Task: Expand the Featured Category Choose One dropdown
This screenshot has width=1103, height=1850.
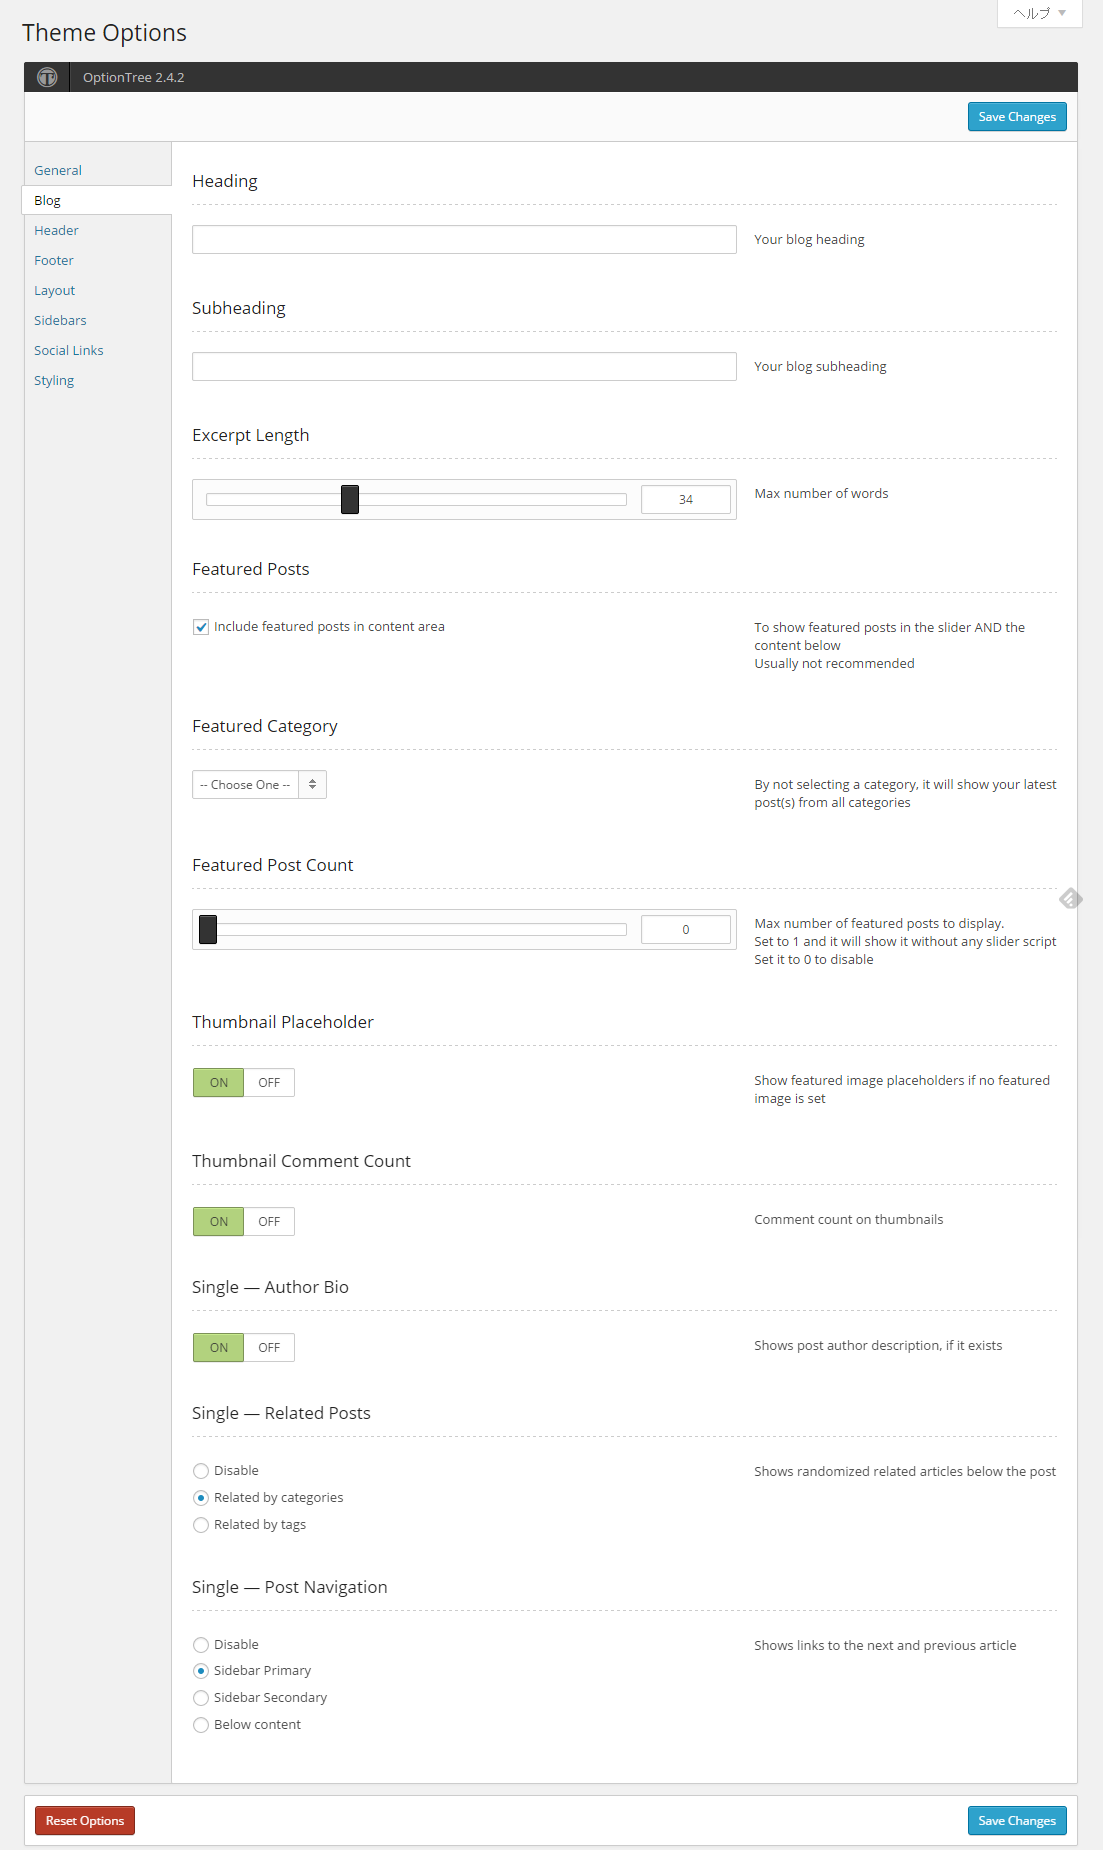Action: 259,785
